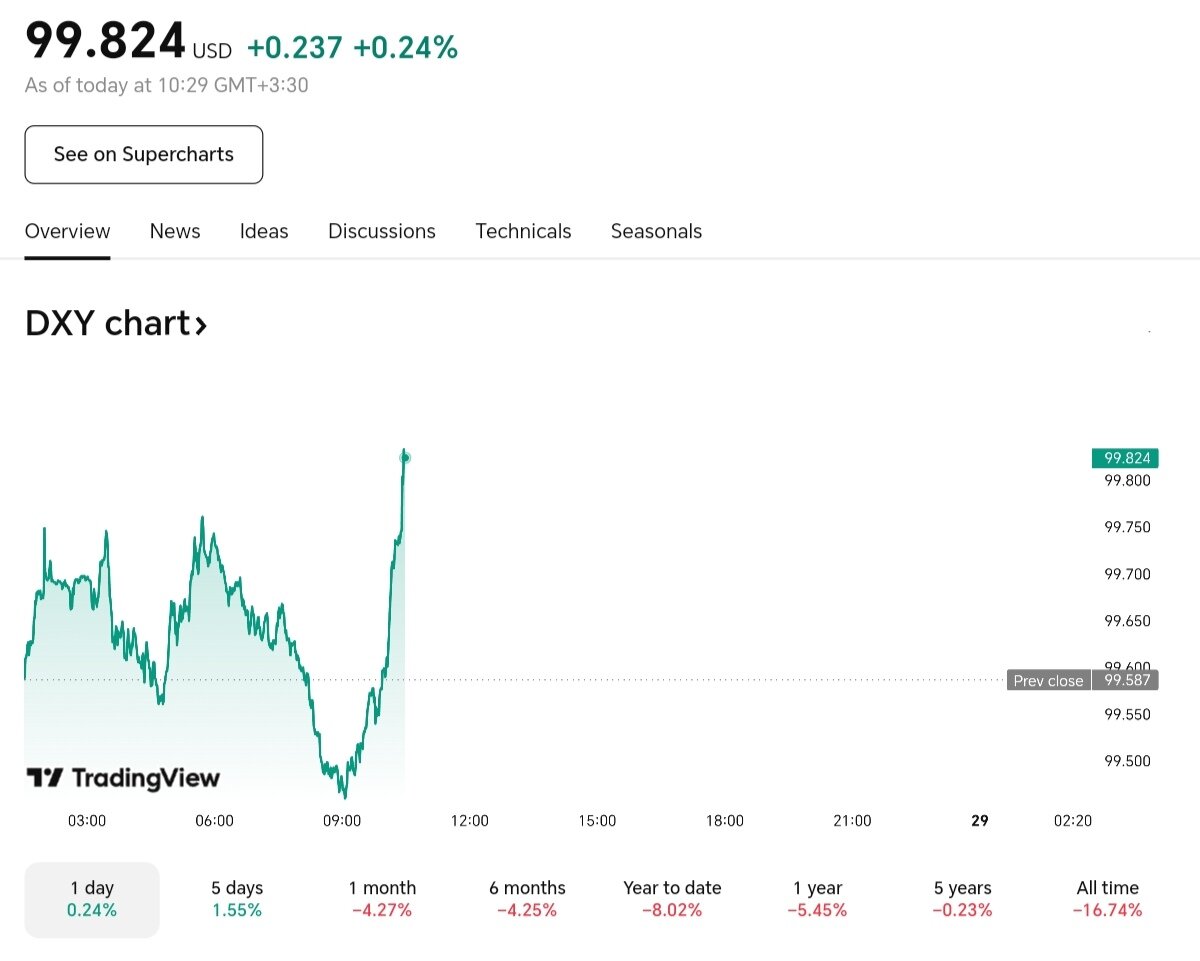Switch chart range to 5 days
1200x961 pixels.
click(x=237, y=899)
